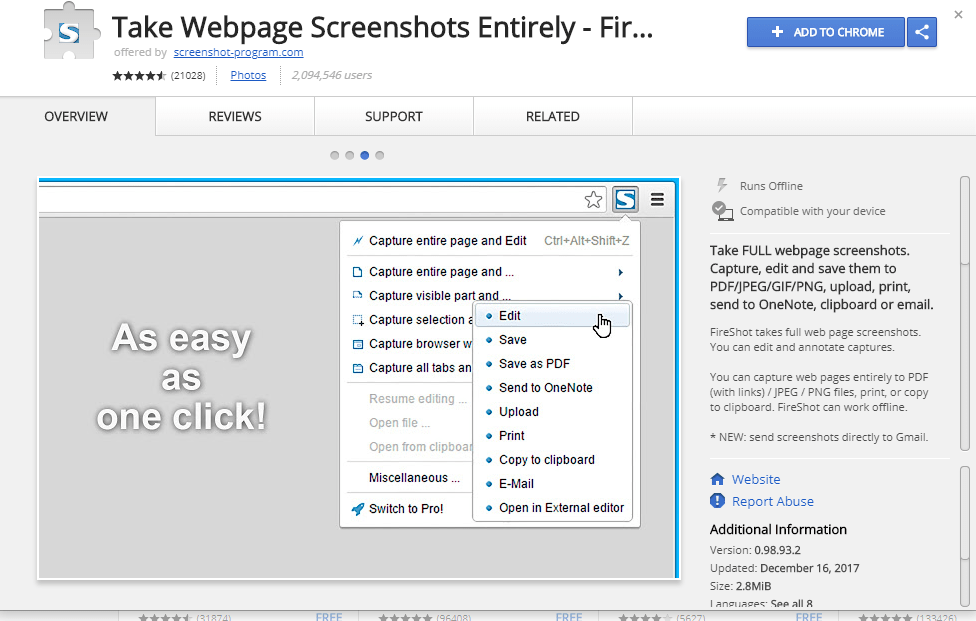
Task: Click the lightning icon beside Capture entire page and Edit
Action: pyautogui.click(x=358, y=241)
